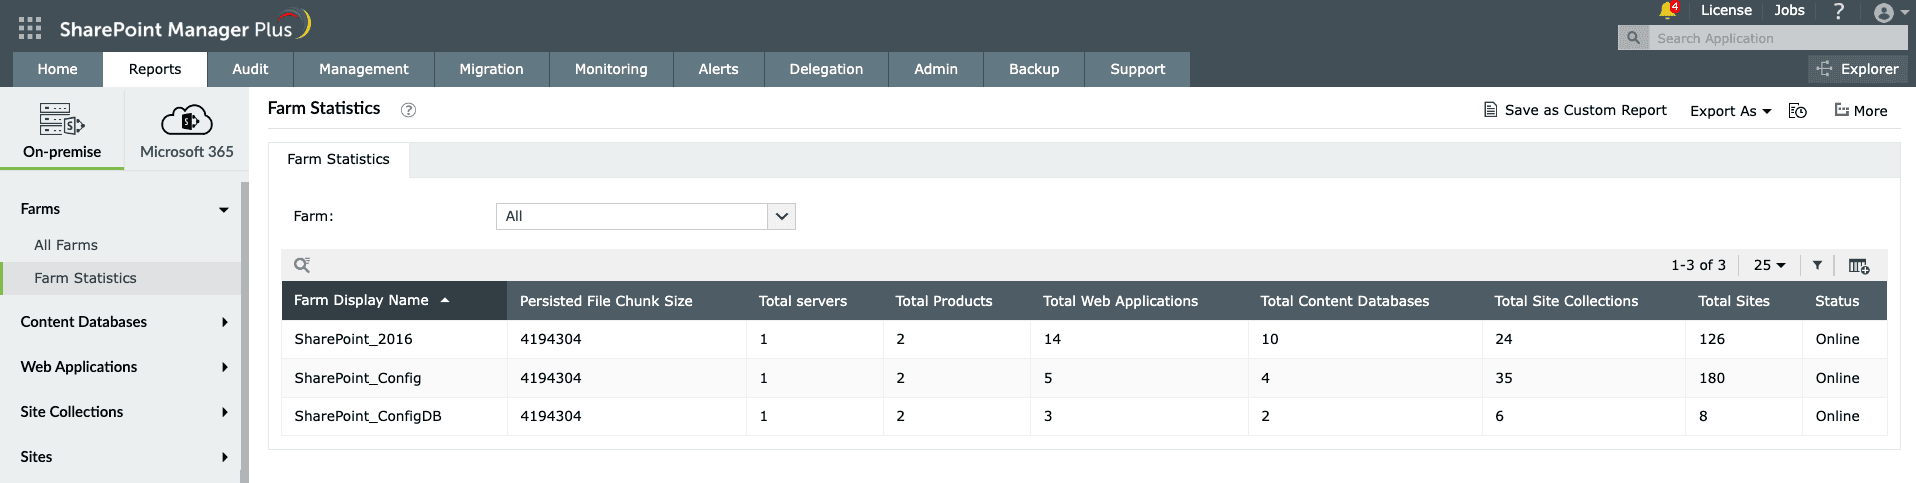Open the Management tab
This screenshot has width=1916, height=483.
pyautogui.click(x=364, y=69)
